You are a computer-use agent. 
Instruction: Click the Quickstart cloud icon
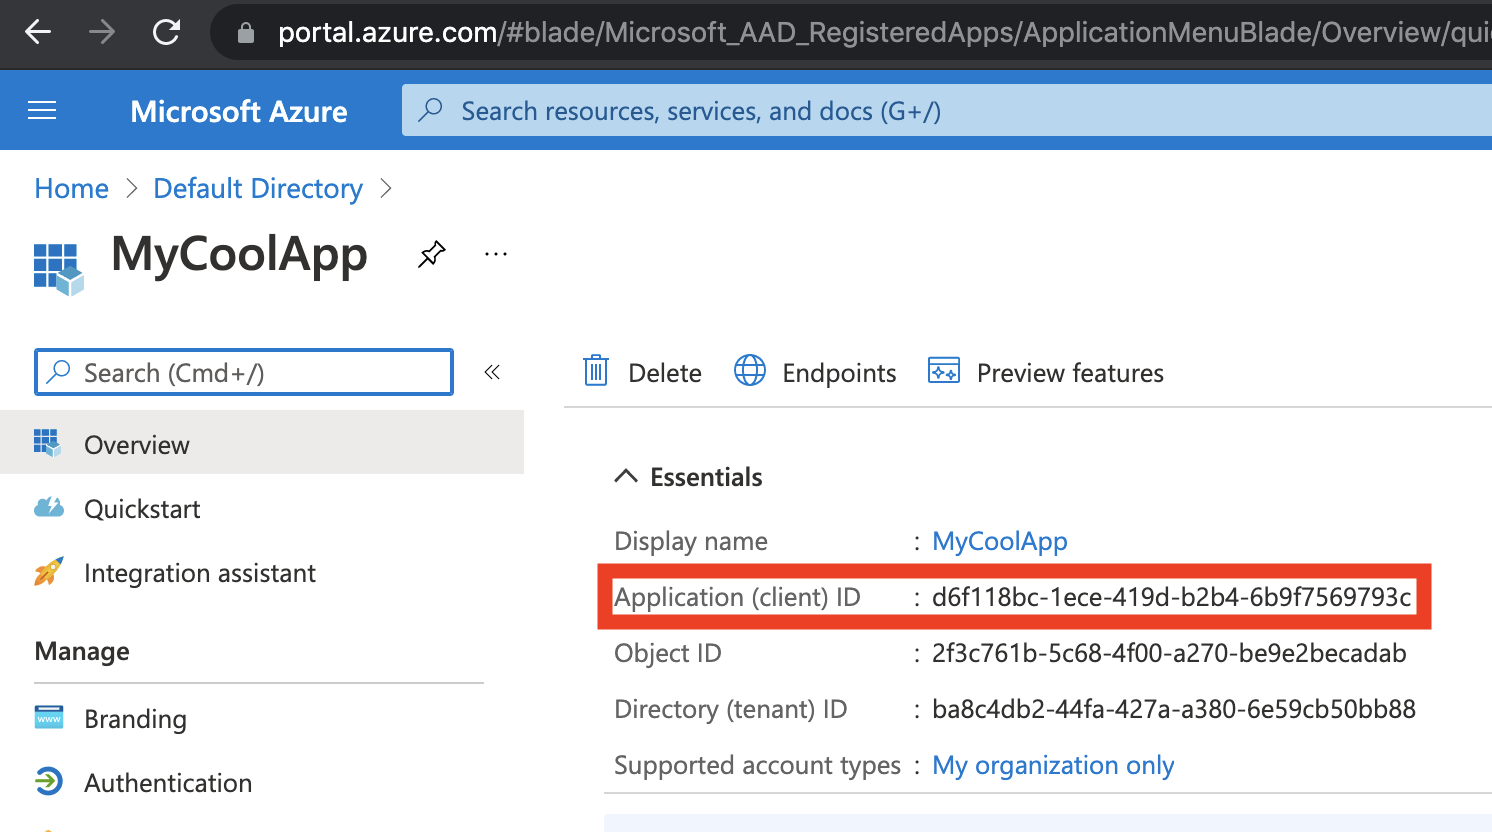[50, 508]
